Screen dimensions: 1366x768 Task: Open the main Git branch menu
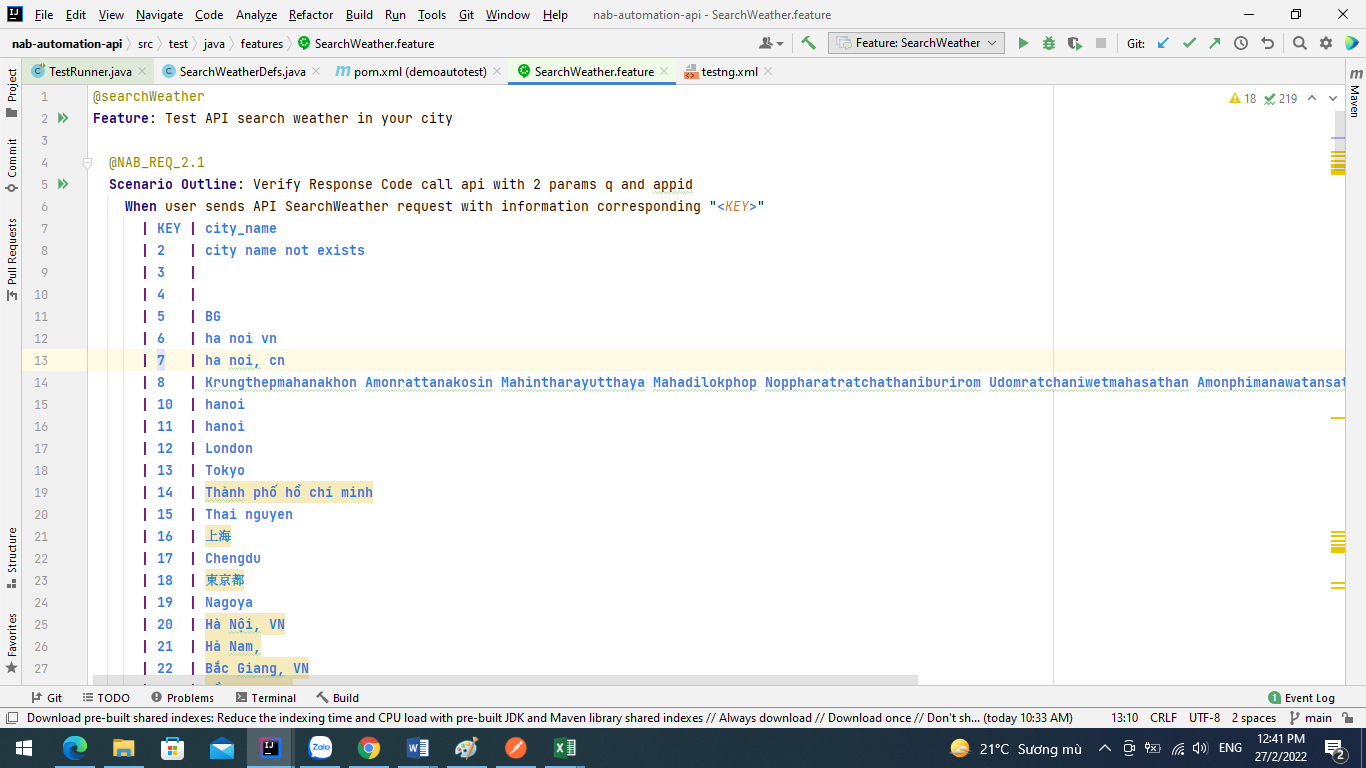pyautogui.click(x=1310, y=718)
